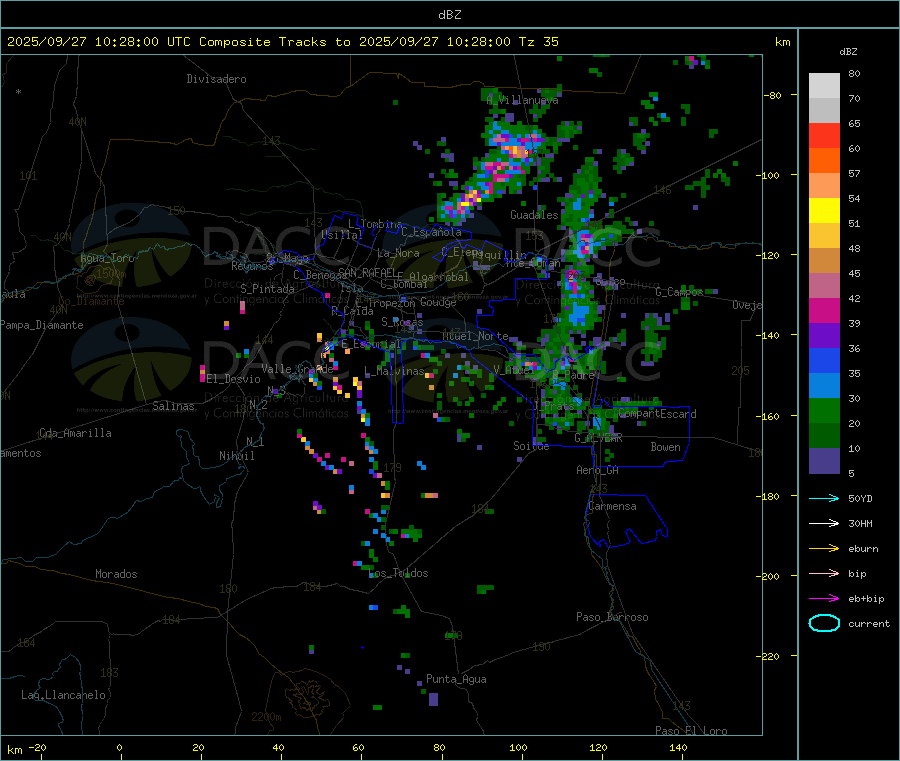Click the 140 tick on horizontal axis
This screenshot has height=761, width=900.
[678, 747]
